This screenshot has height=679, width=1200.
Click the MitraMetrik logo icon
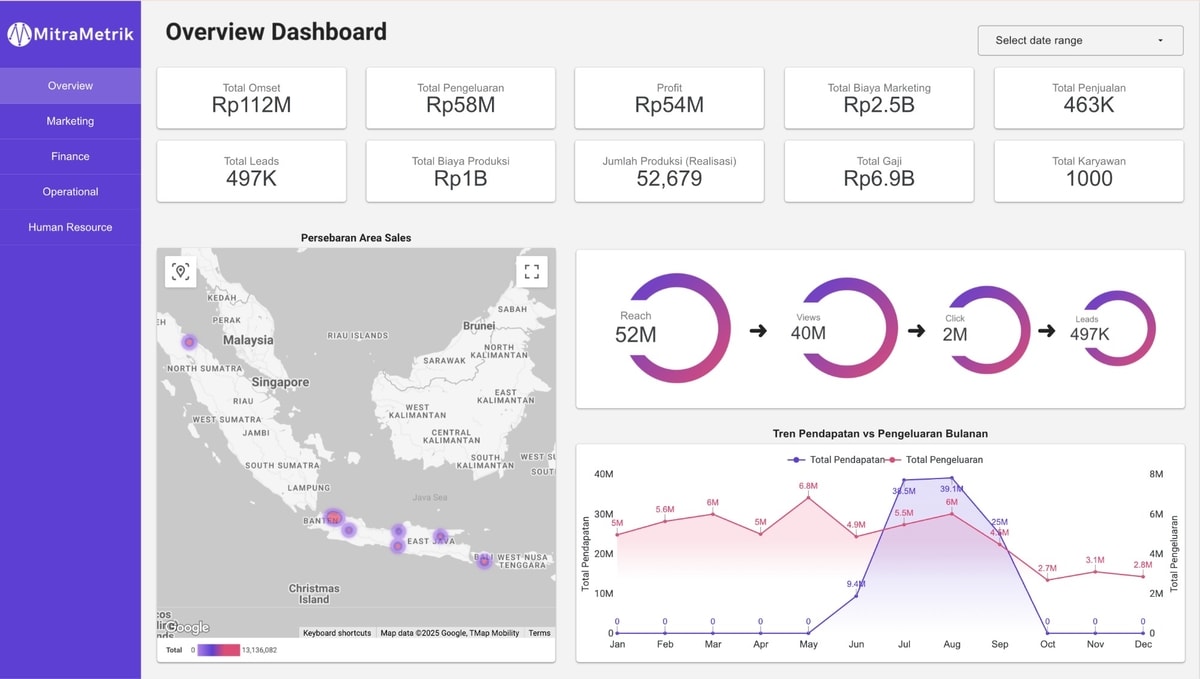coord(20,35)
